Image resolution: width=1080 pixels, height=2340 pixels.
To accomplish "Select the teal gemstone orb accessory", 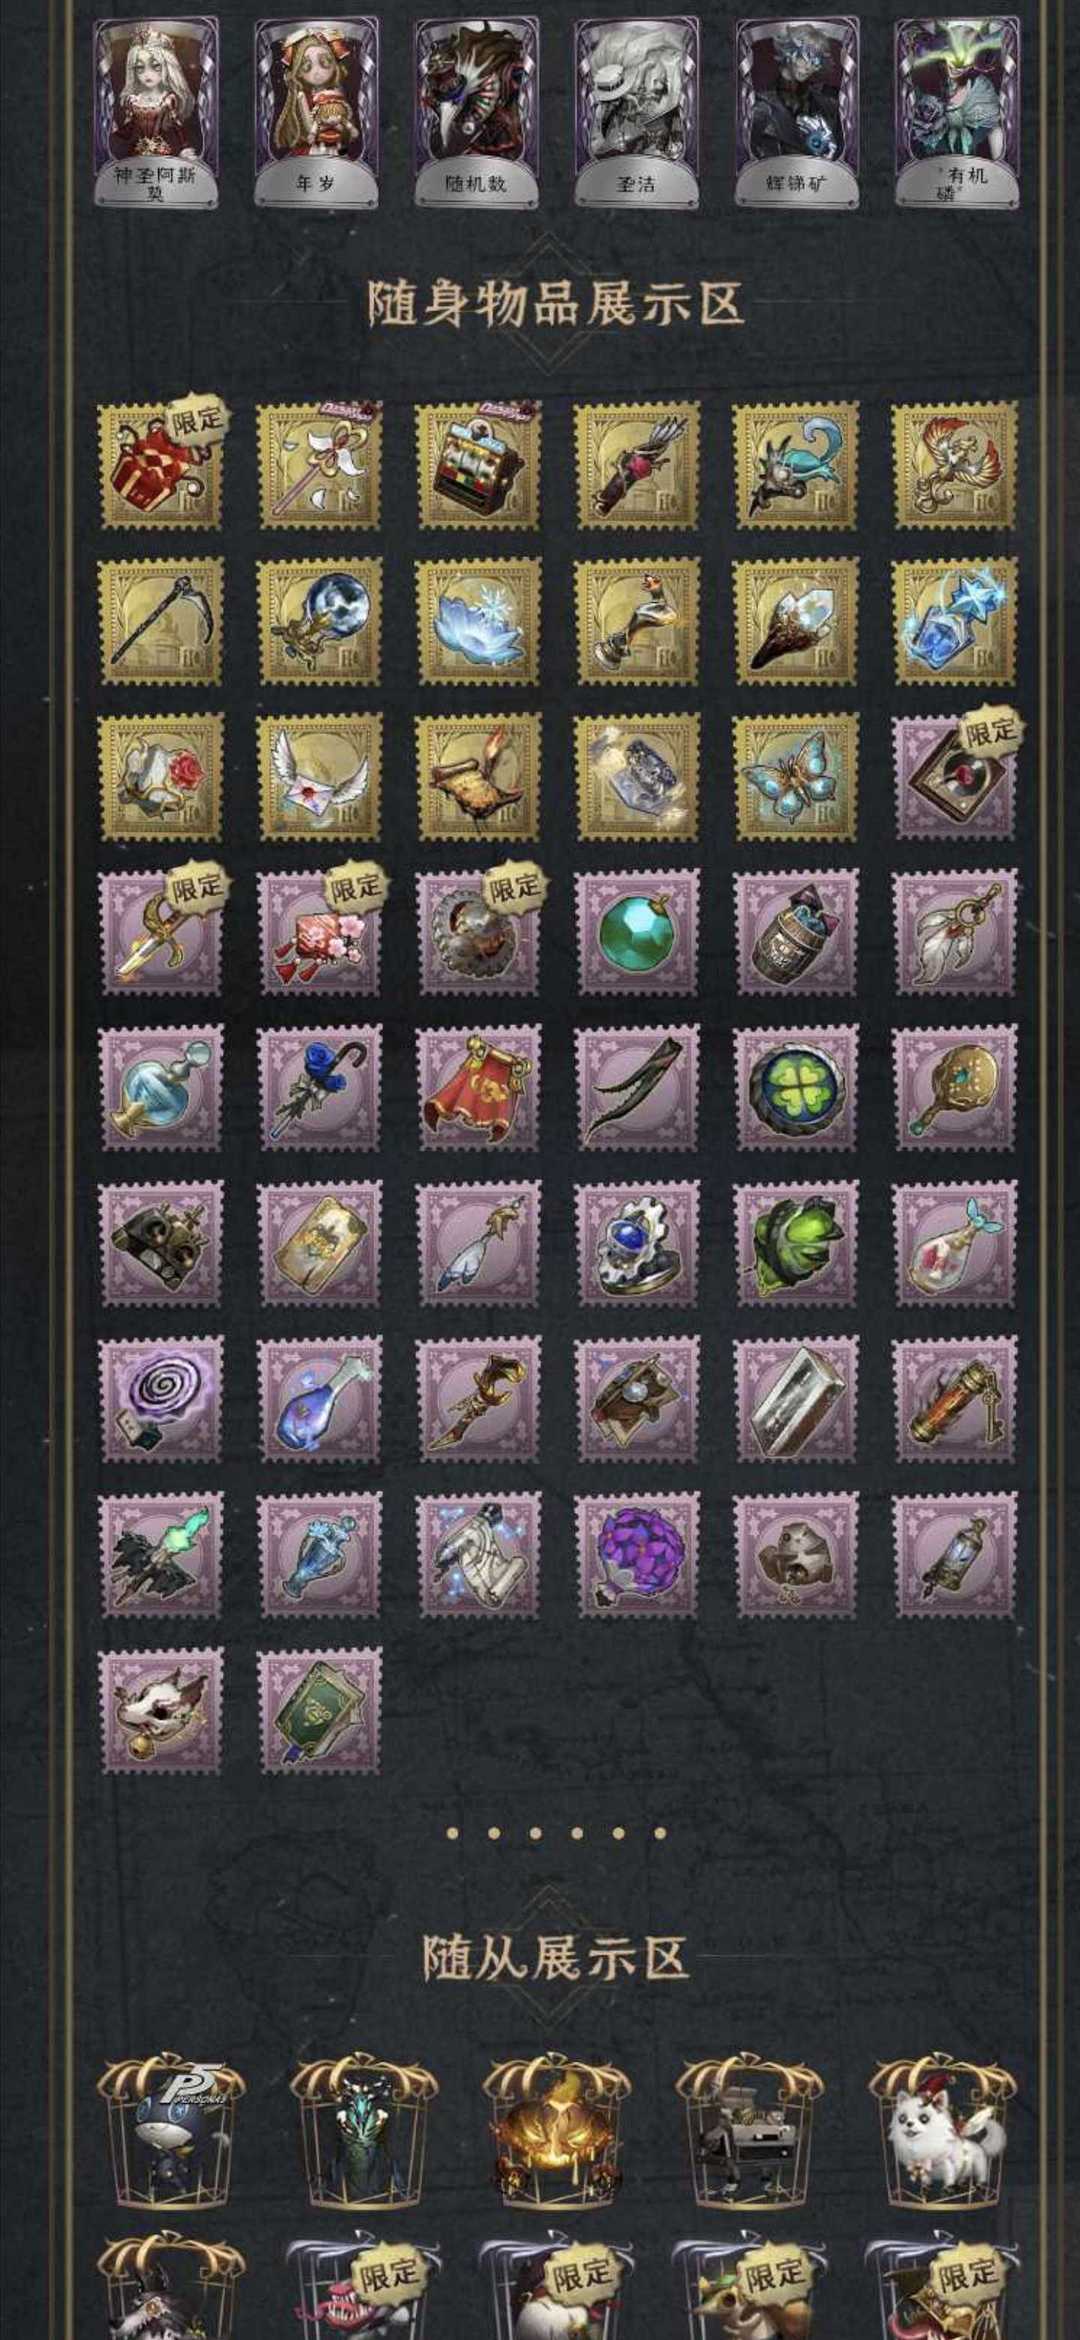I will point(637,931).
